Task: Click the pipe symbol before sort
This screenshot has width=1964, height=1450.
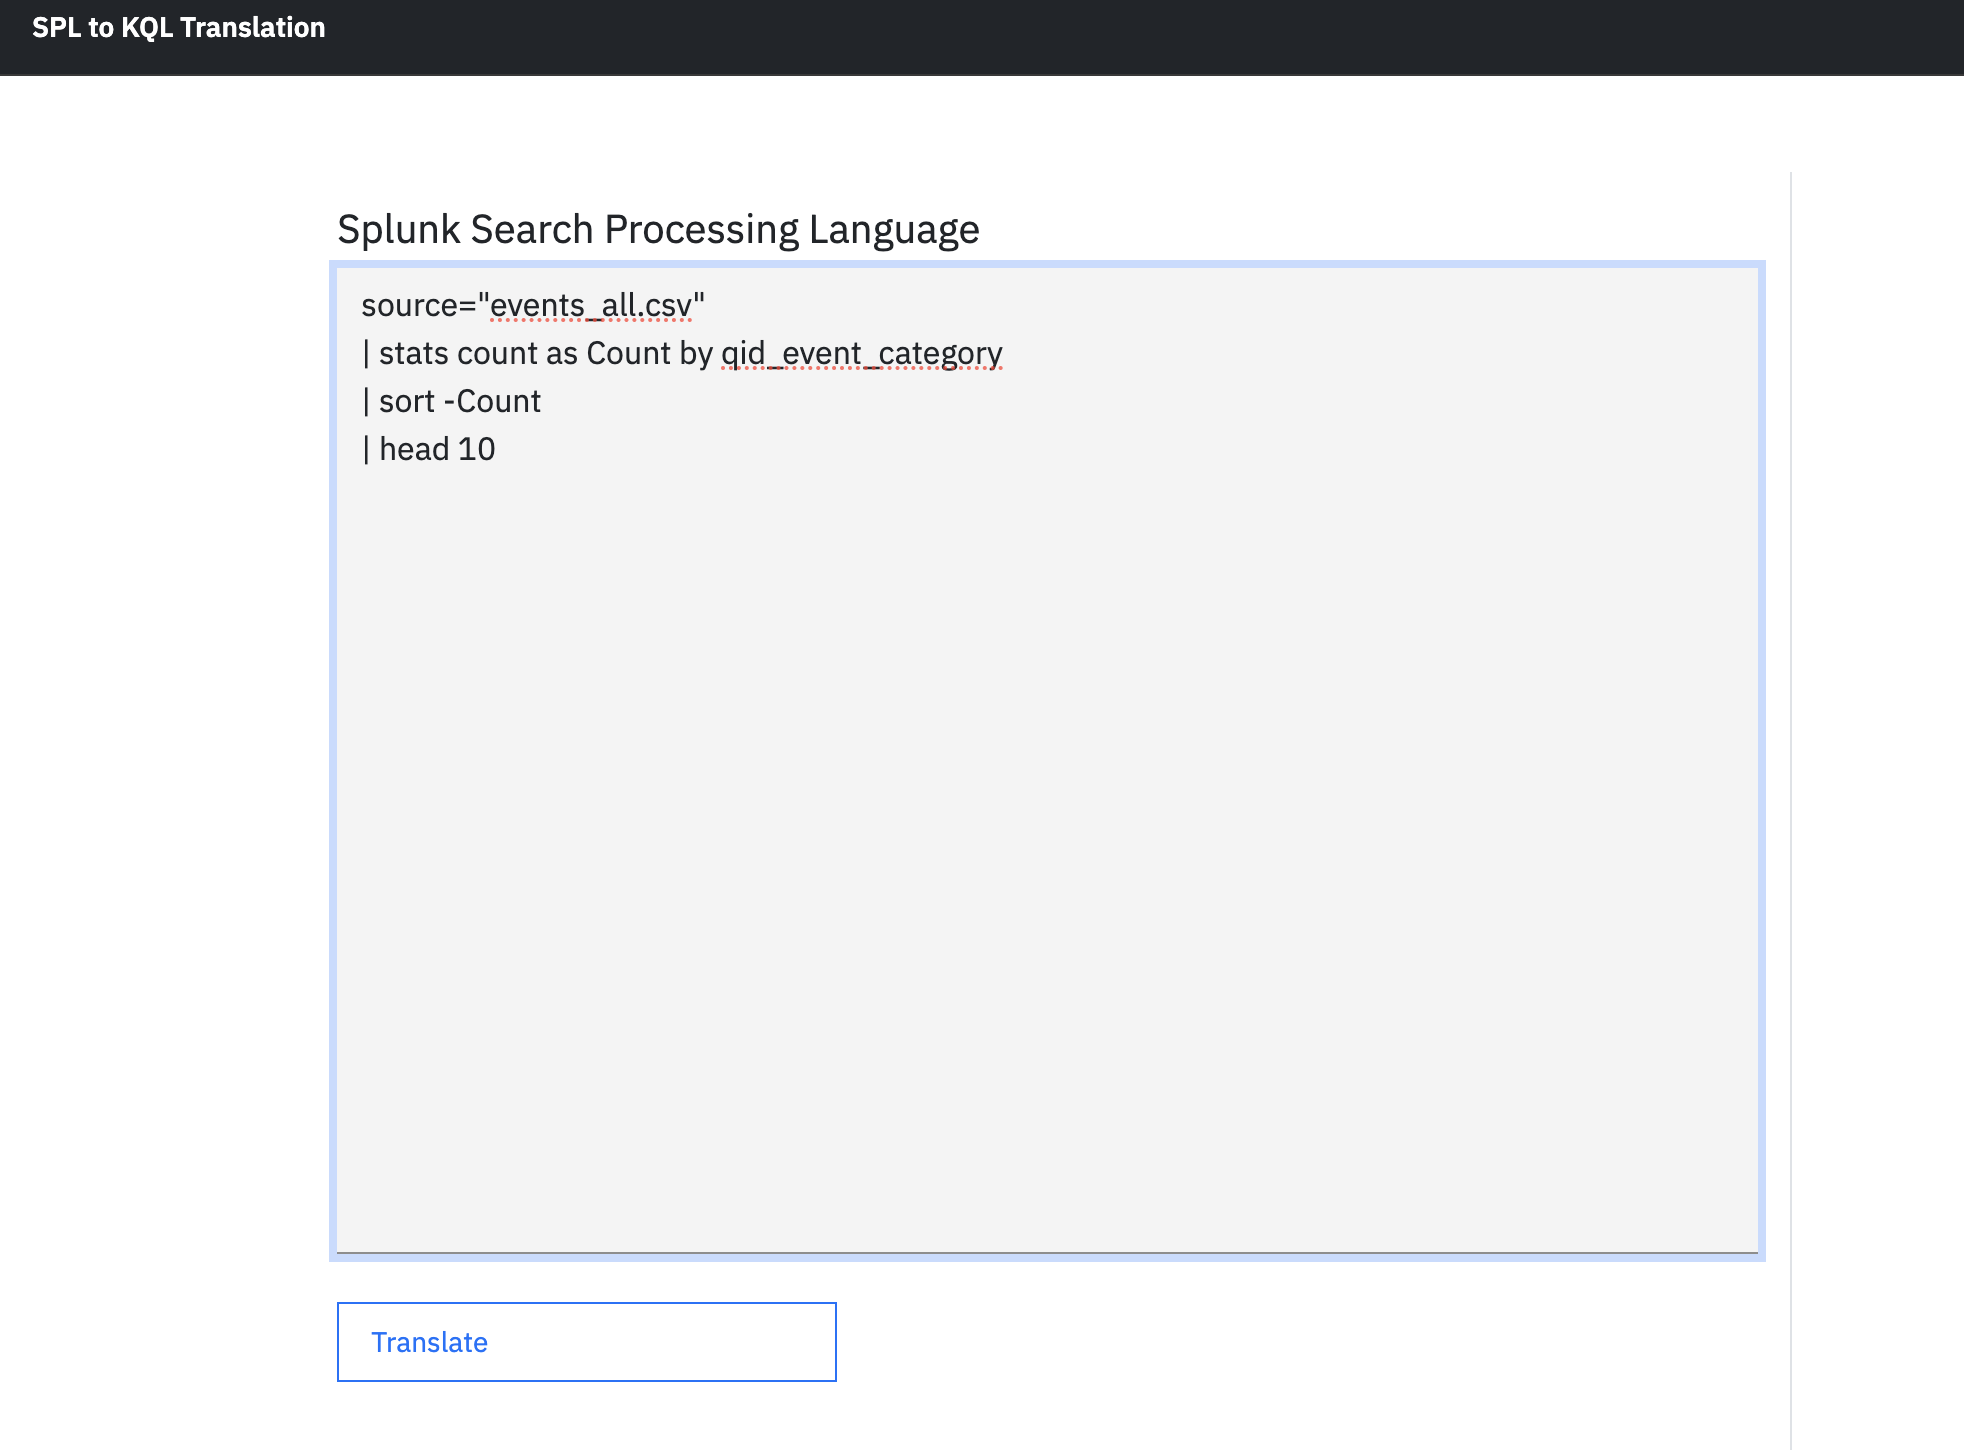Action: 368,400
